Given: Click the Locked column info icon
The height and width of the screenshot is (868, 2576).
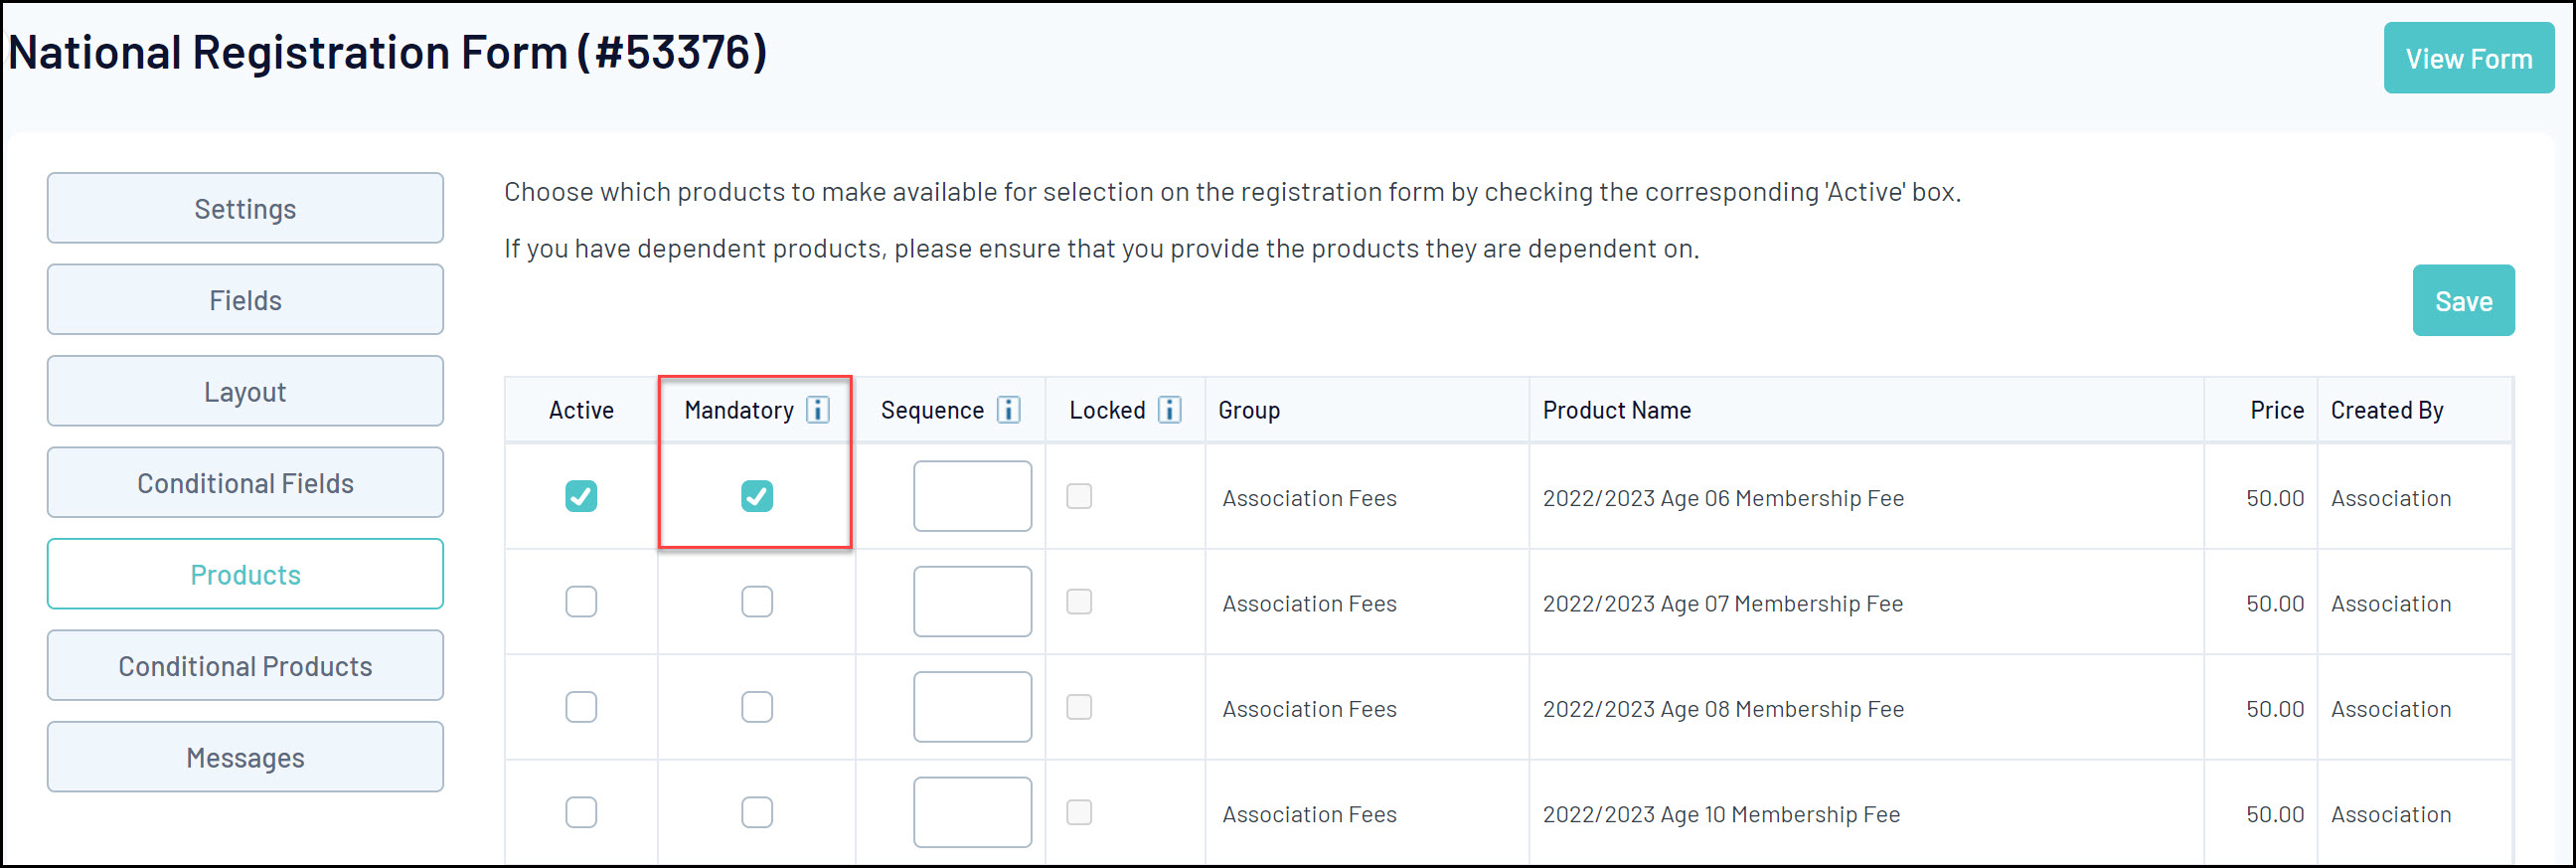Looking at the screenshot, I should pos(1169,410).
